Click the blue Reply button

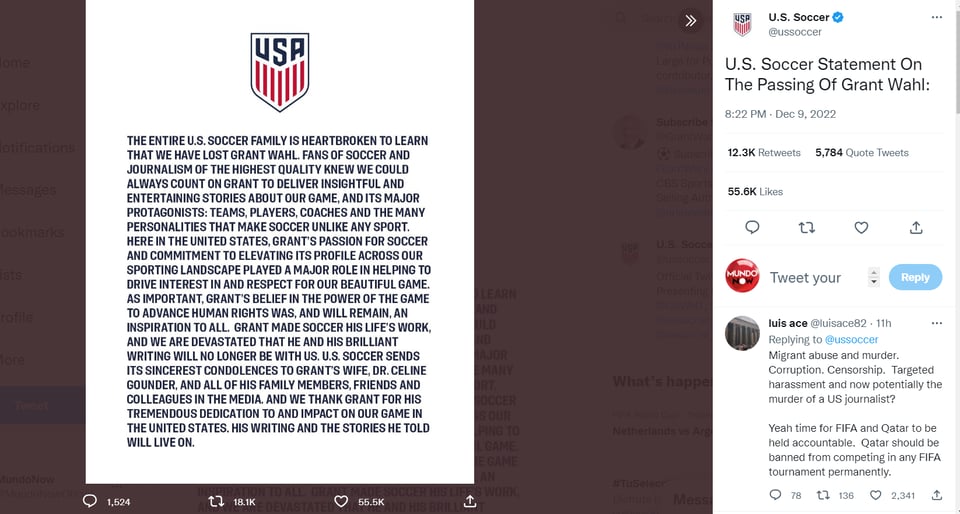coord(915,277)
